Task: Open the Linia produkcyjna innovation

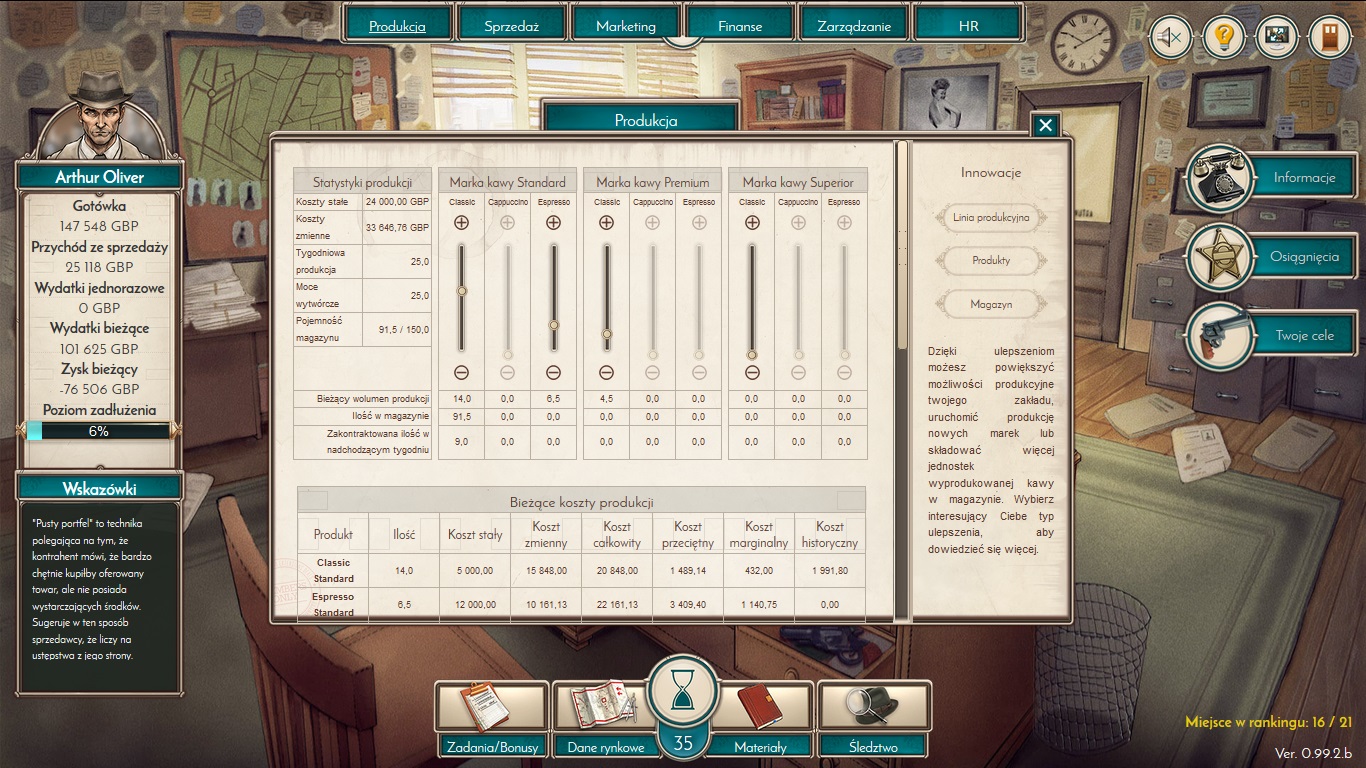Action: [x=991, y=217]
